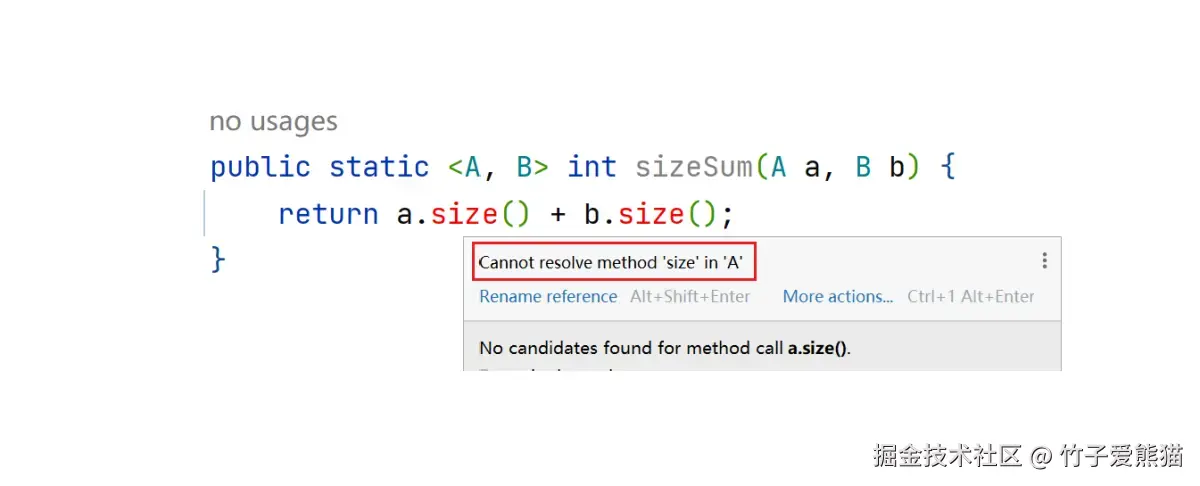Viewport: 1200px width, 486px height.
Task: Click the 'no usages' inlay hint
Action: pyautogui.click(x=273, y=122)
